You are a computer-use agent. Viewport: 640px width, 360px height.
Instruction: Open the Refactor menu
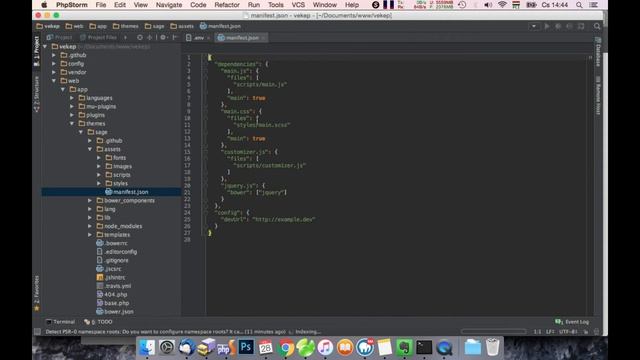(x=227, y=5)
